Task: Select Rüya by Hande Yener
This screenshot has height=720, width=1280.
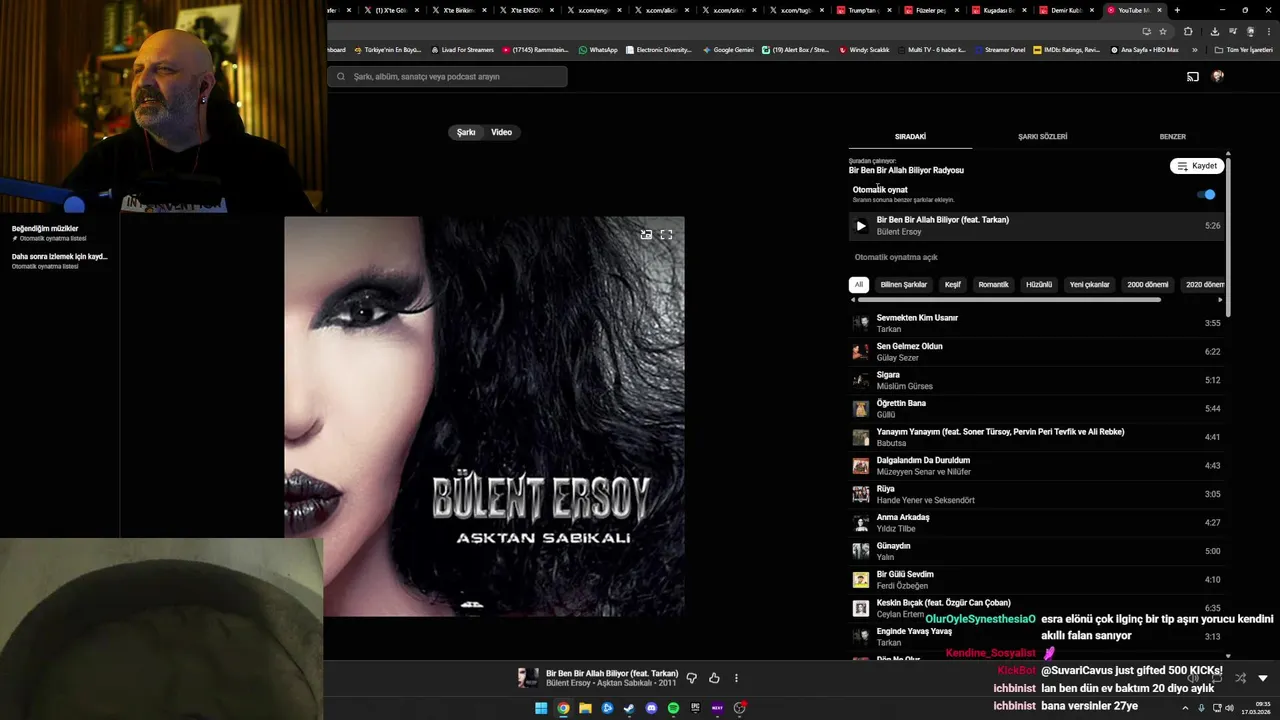Action: click(x=1035, y=494)
